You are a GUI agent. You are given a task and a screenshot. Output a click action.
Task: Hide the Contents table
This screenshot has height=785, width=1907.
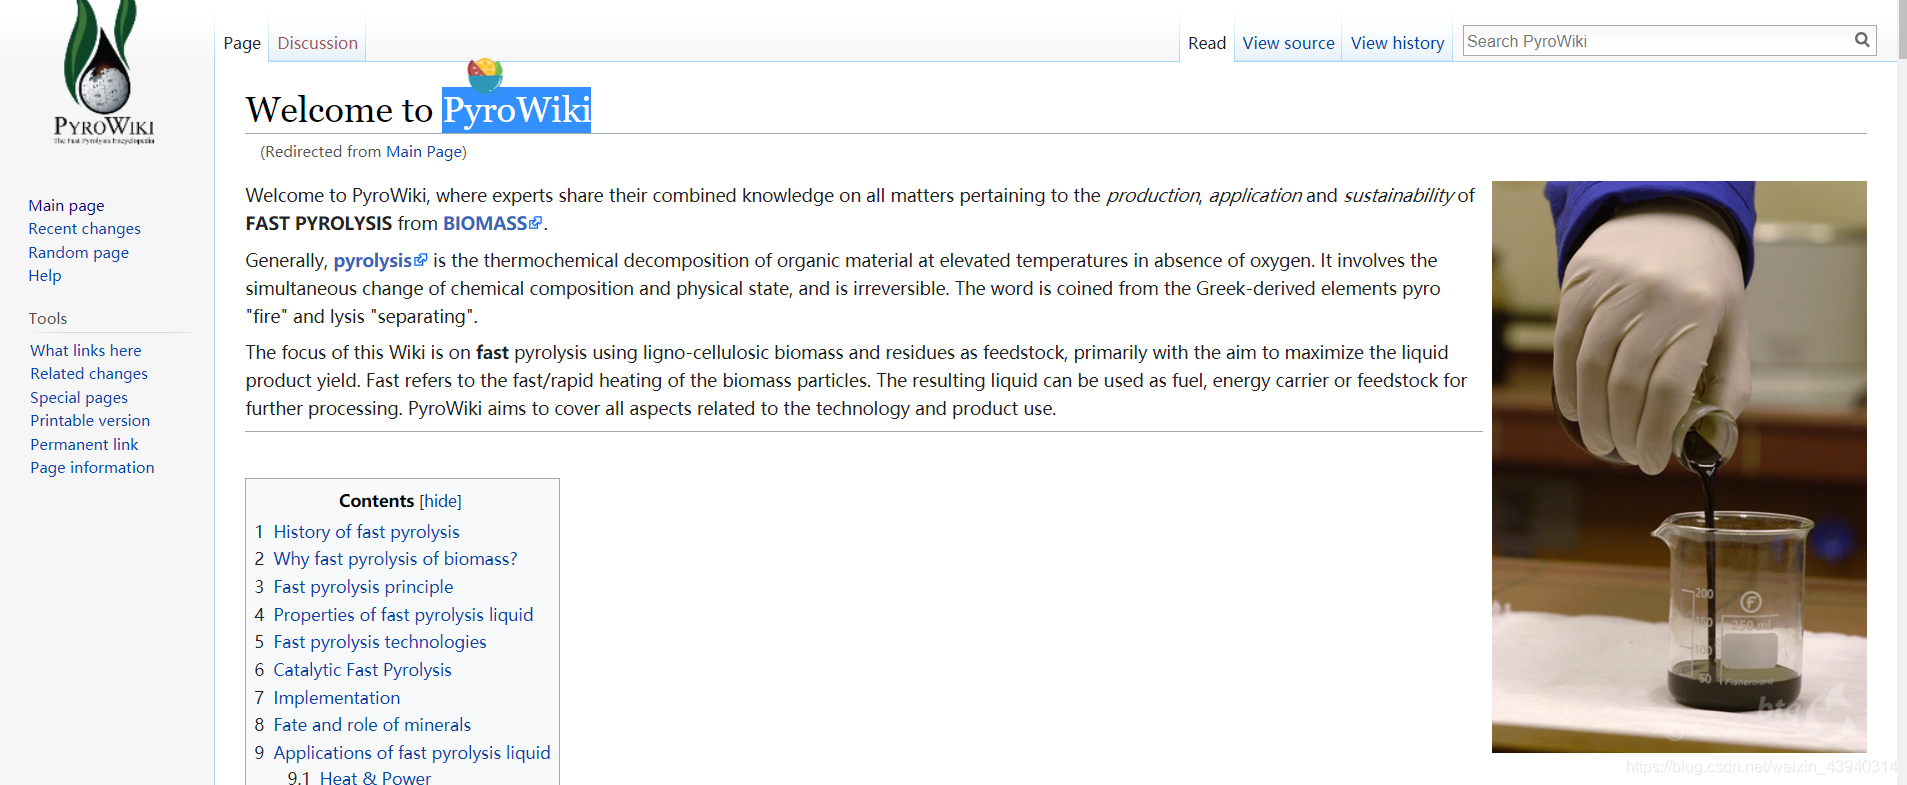pos(440,501)
